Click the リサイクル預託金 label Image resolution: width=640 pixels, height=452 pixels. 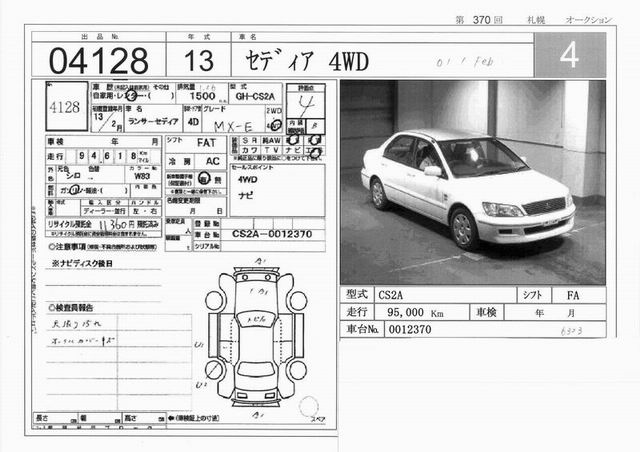[x=70, y=225]
